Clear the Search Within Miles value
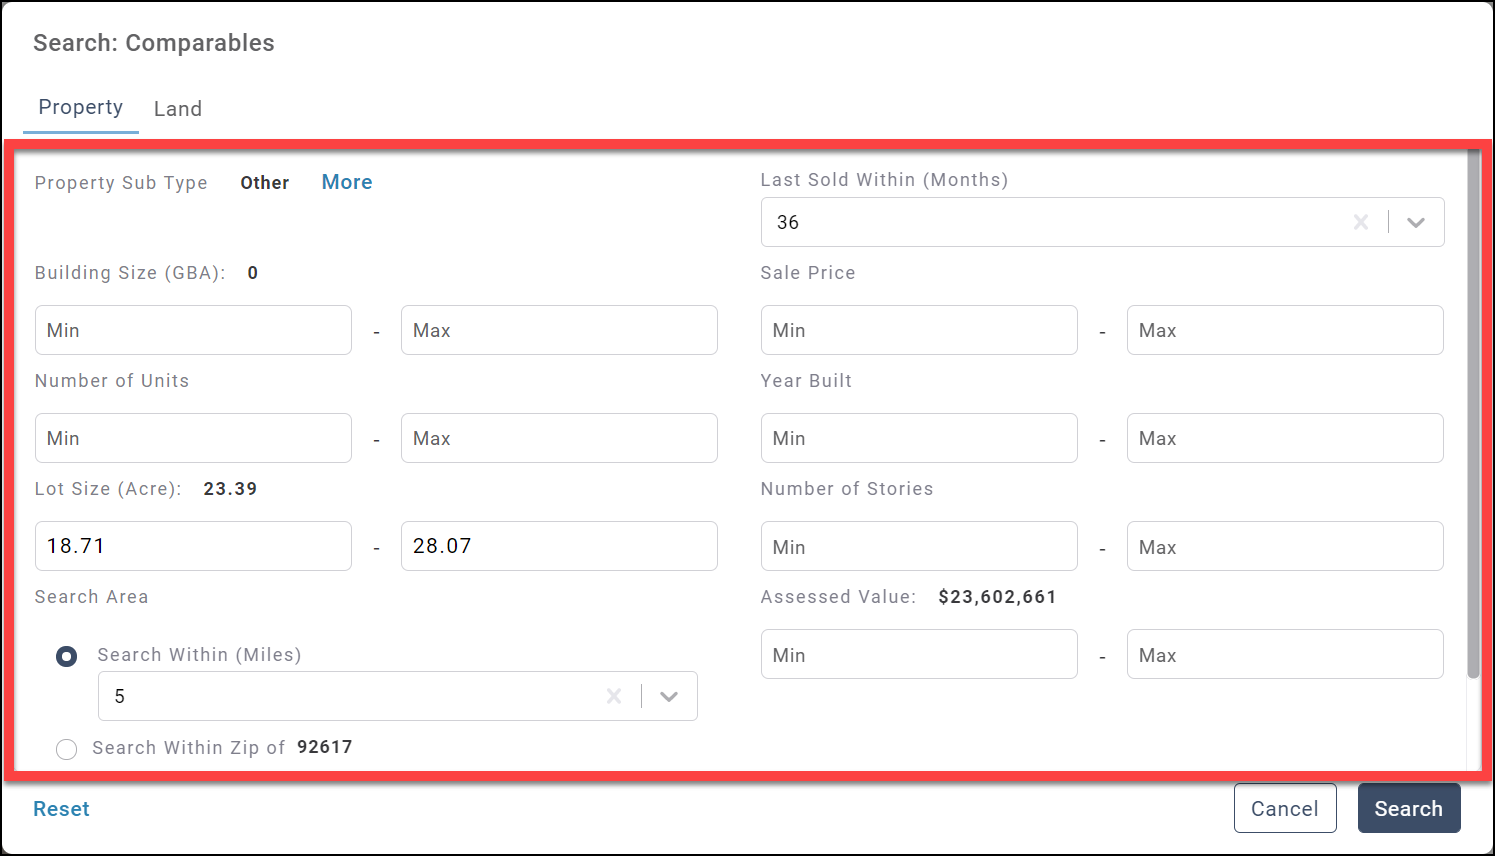This screenshot has width=1495, height=856. 614,696
